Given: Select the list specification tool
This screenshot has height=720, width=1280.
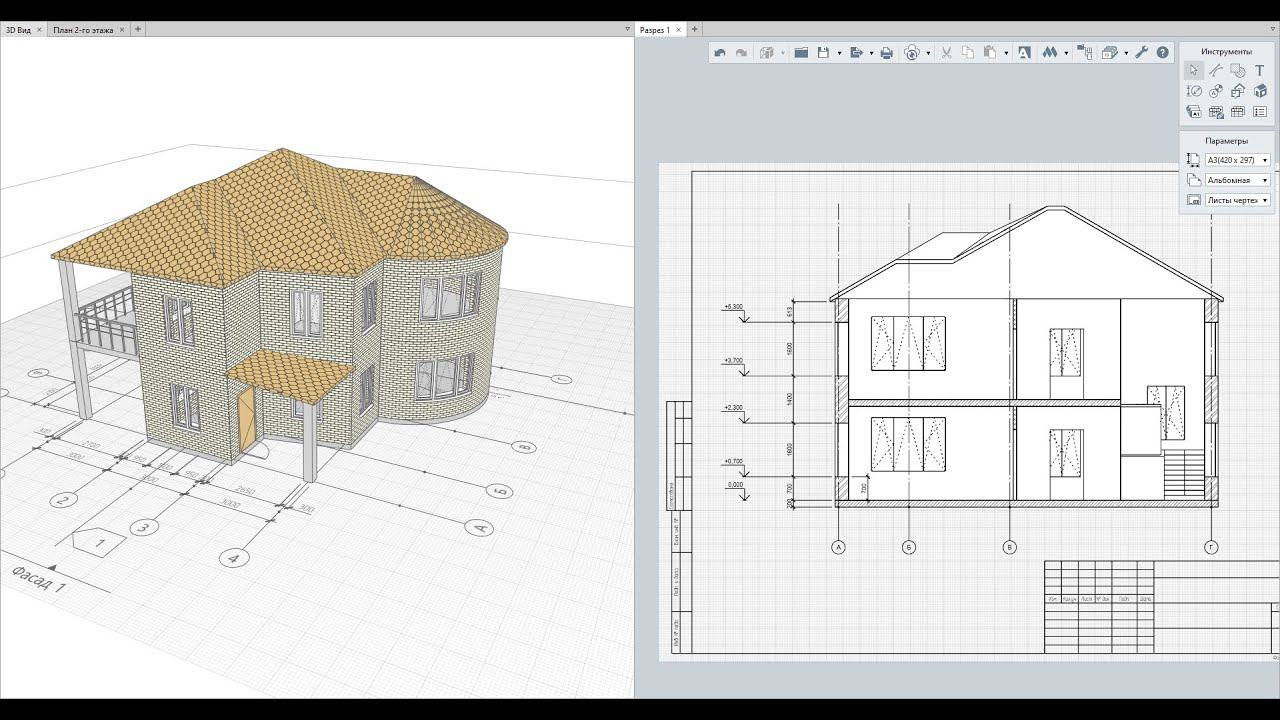Looking at the screenshot, I should tap(1260, 112).
